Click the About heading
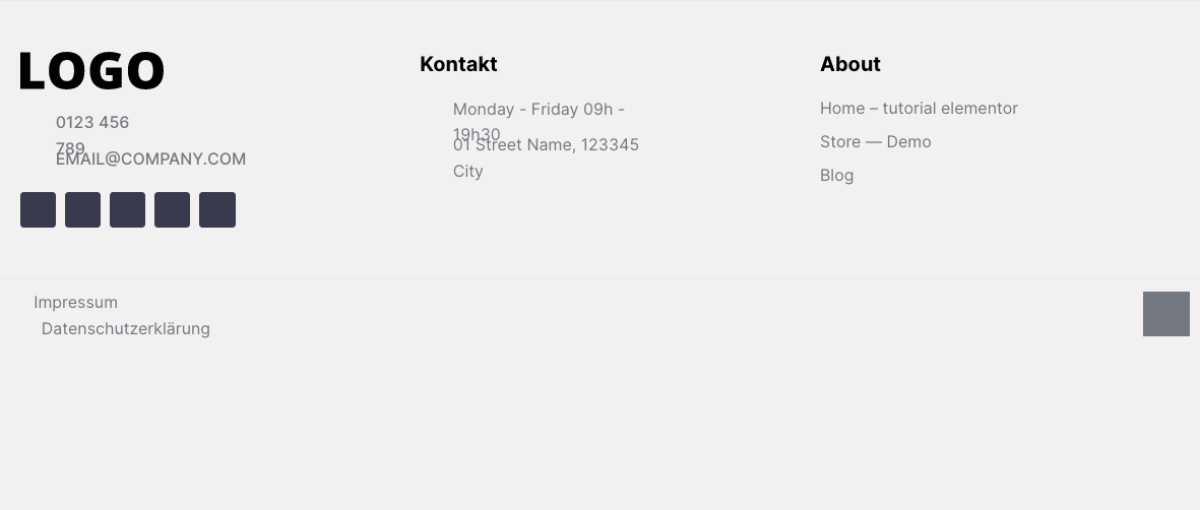The height and width of the screenshot is (510, 1200). pos(850,64)
